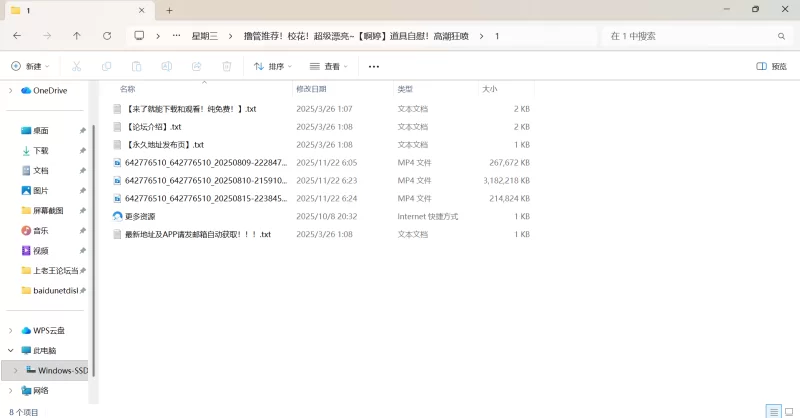The width and height of the screenshot is (800, 418).
Task: Click the Refresh button in navigation bar
Action: (x=107, y=36)
